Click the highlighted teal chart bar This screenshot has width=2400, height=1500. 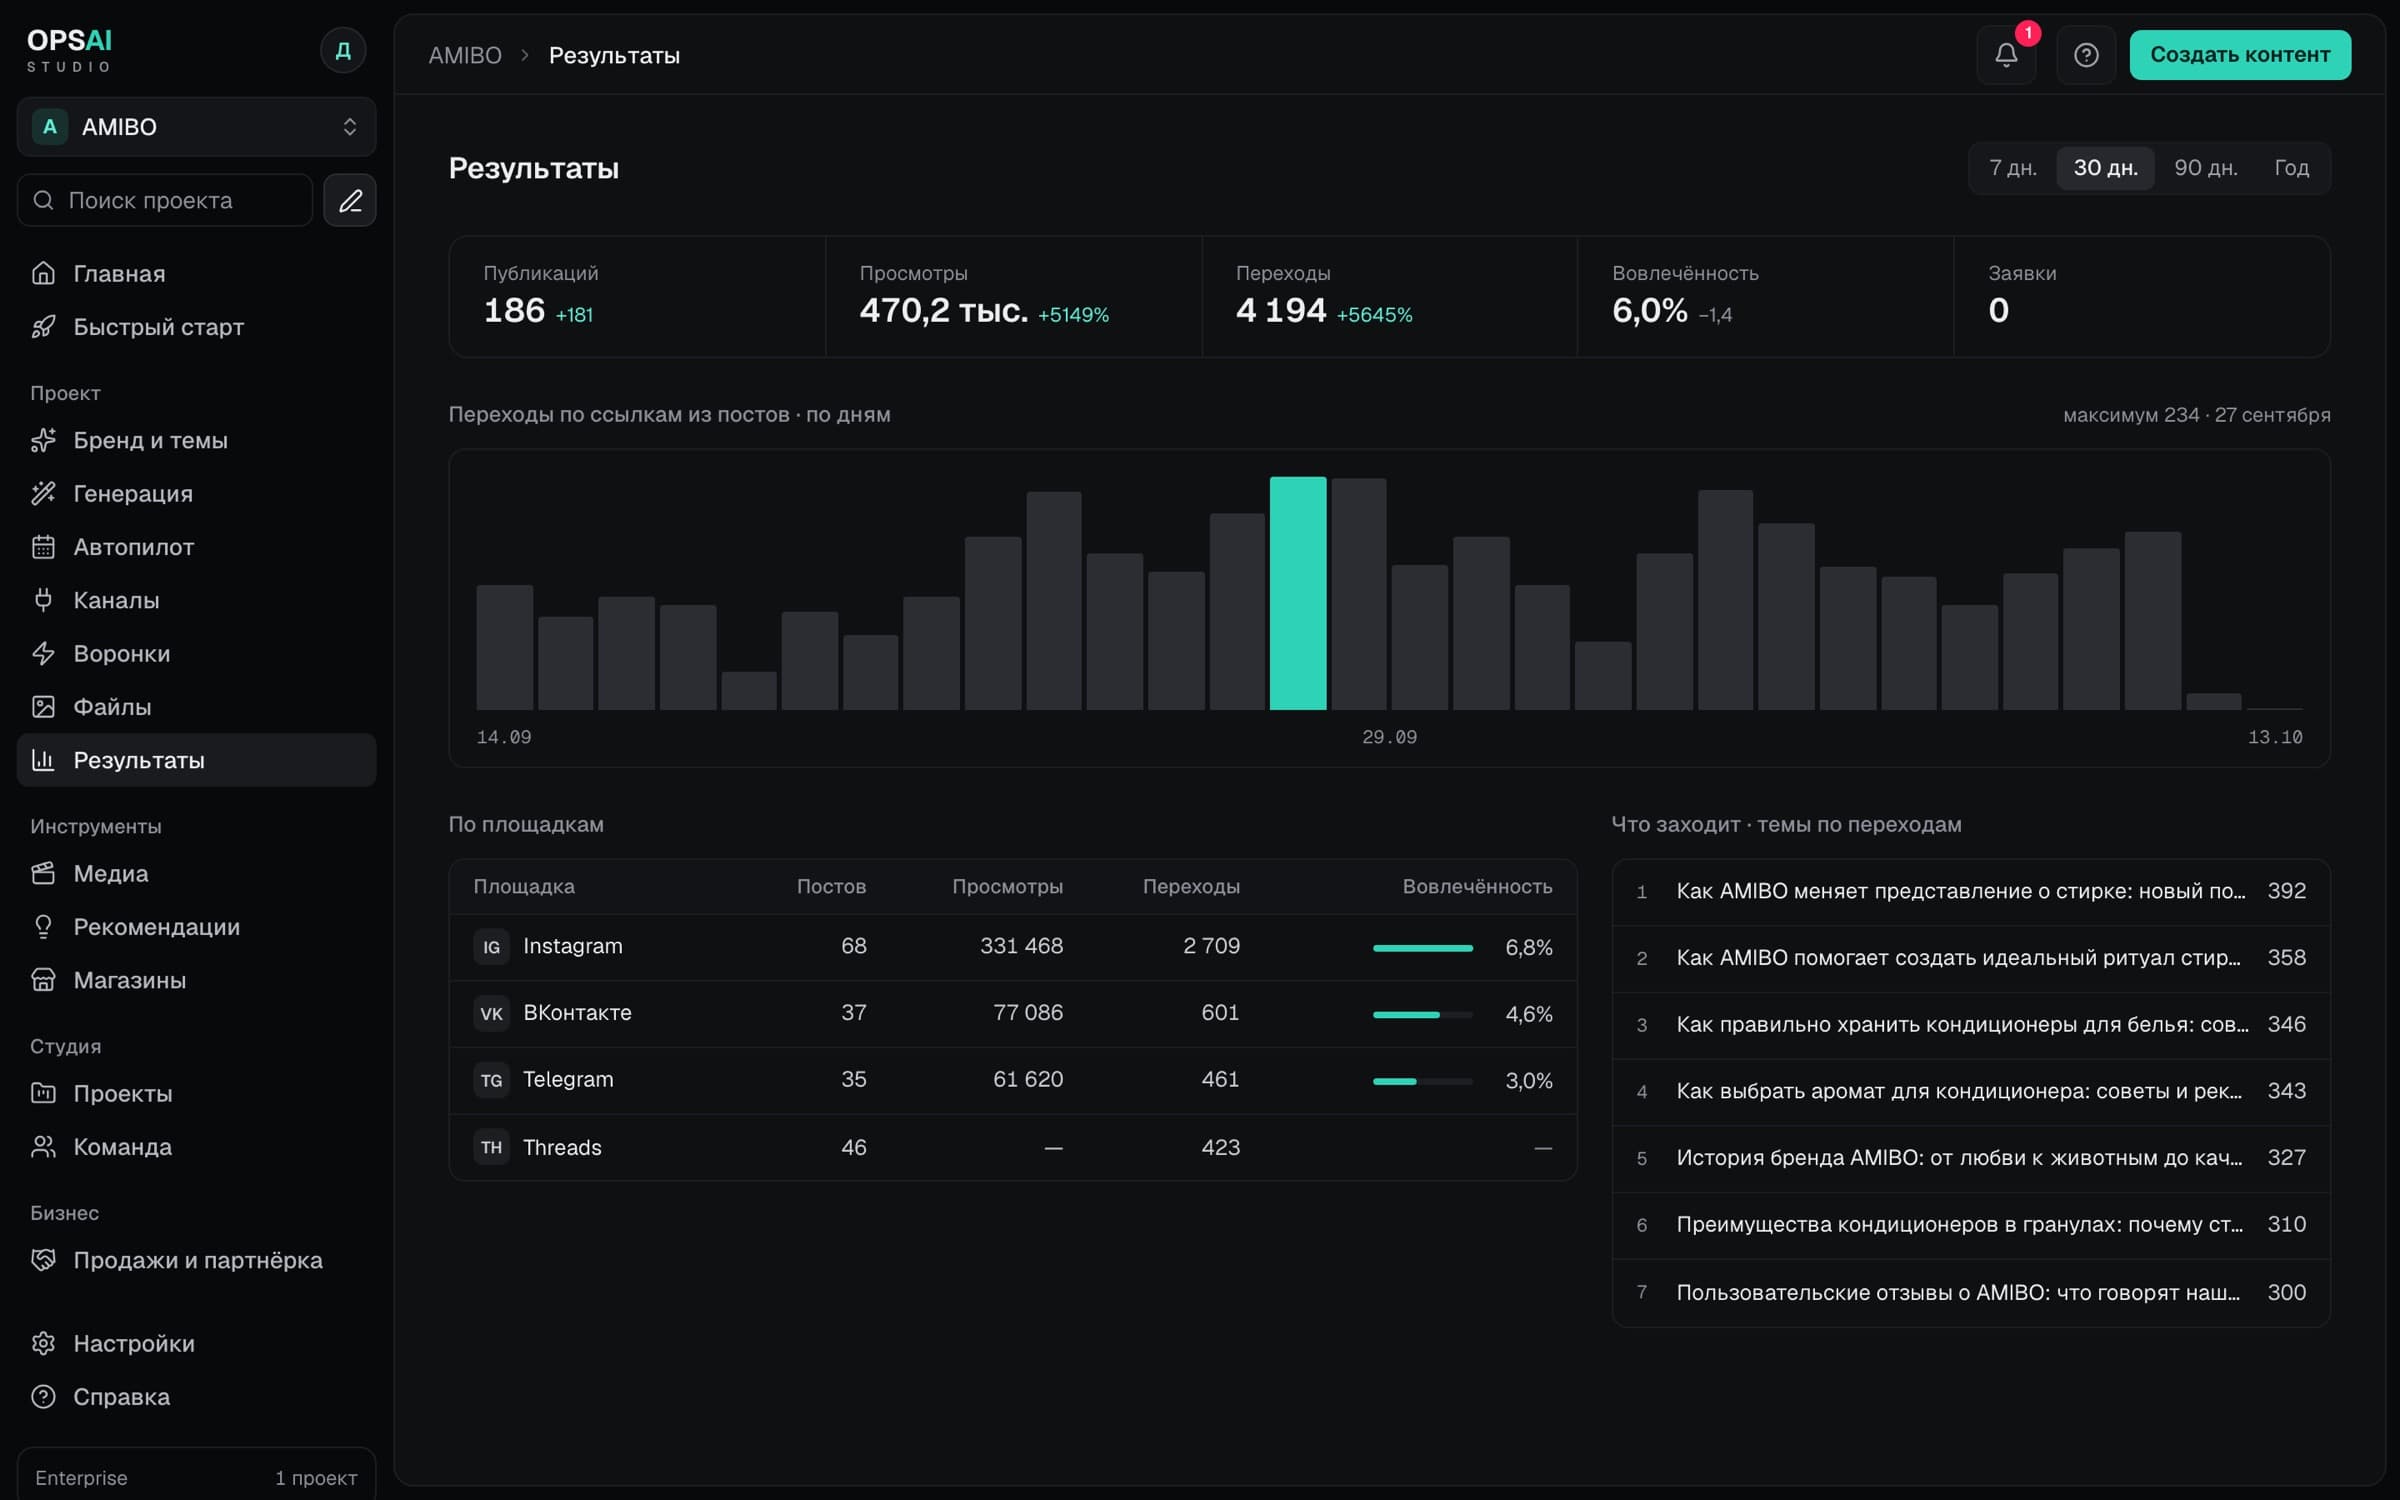click(1298, 593)
